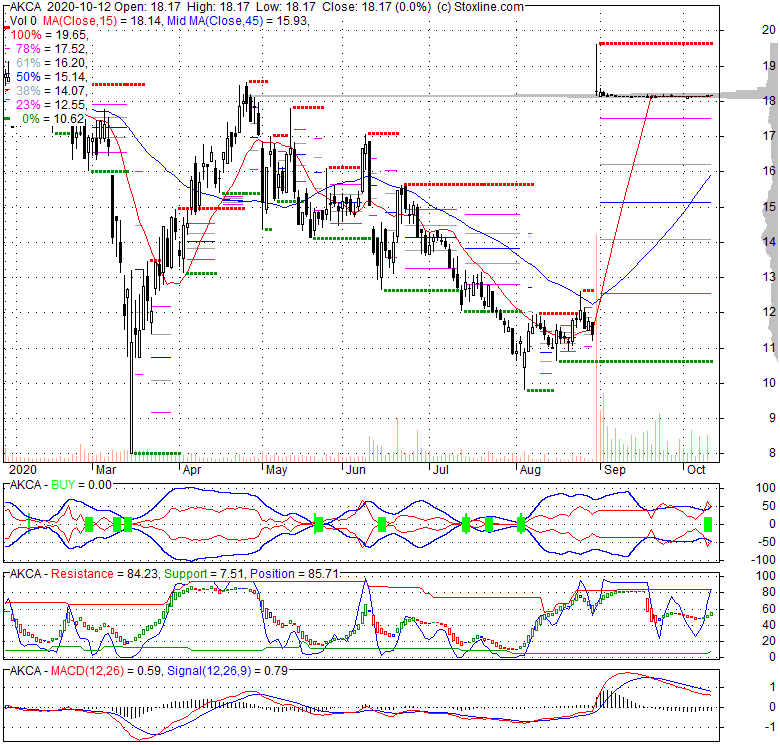Click the 'Close: 18.17 (0.0%)' value

coord(376,7)
